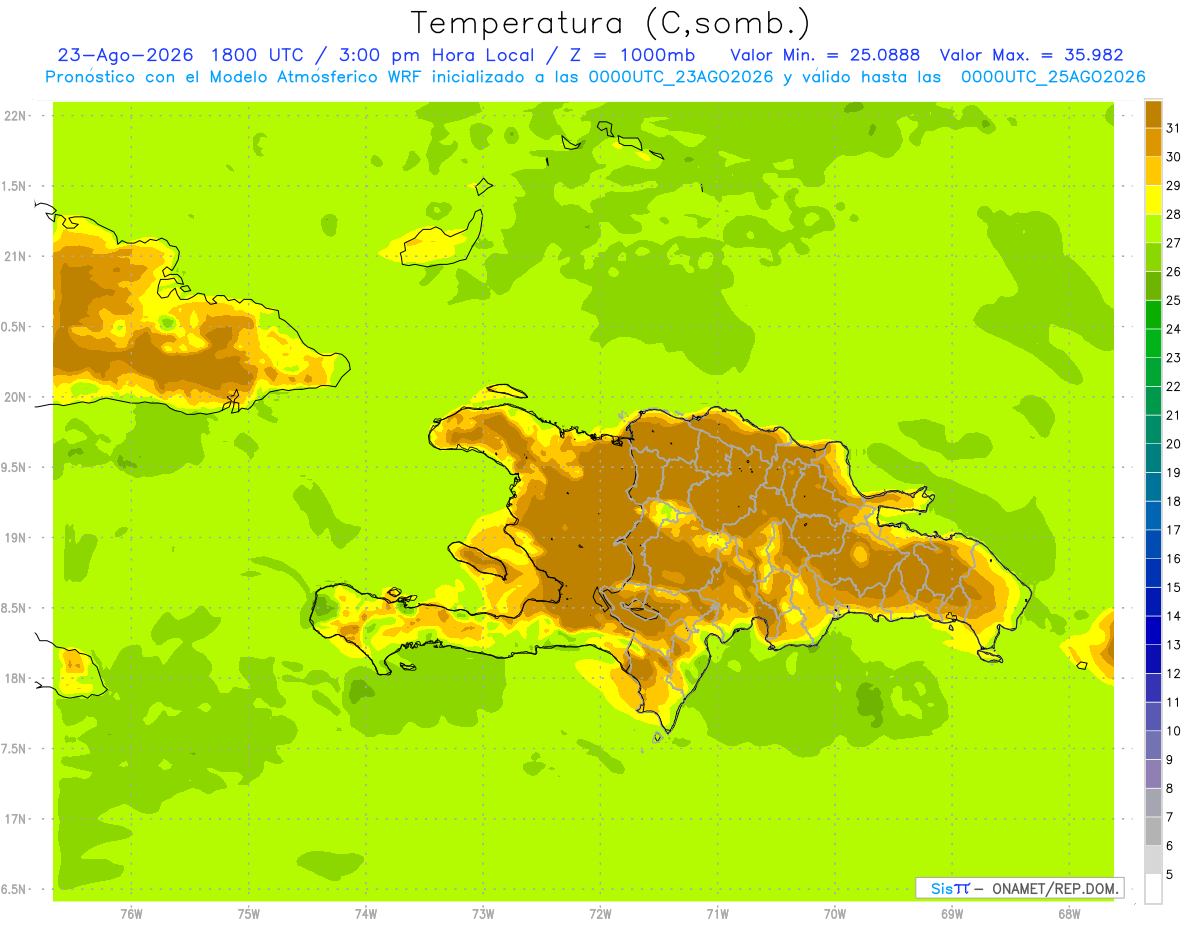Screen dimensions: 1200x927
Task: Click legend value "25"
Action: click(1174, 300)
